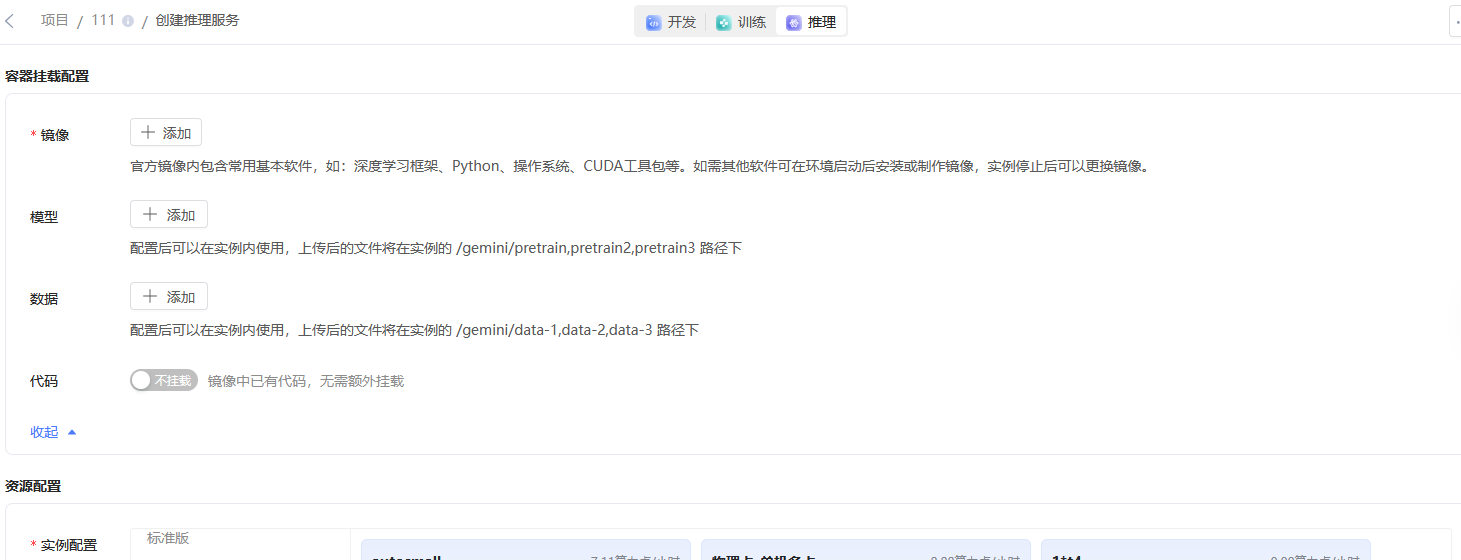1461x560 pixels.
Task: Click the caret arrow beside 收起
Action: click(x=72, y=432)
